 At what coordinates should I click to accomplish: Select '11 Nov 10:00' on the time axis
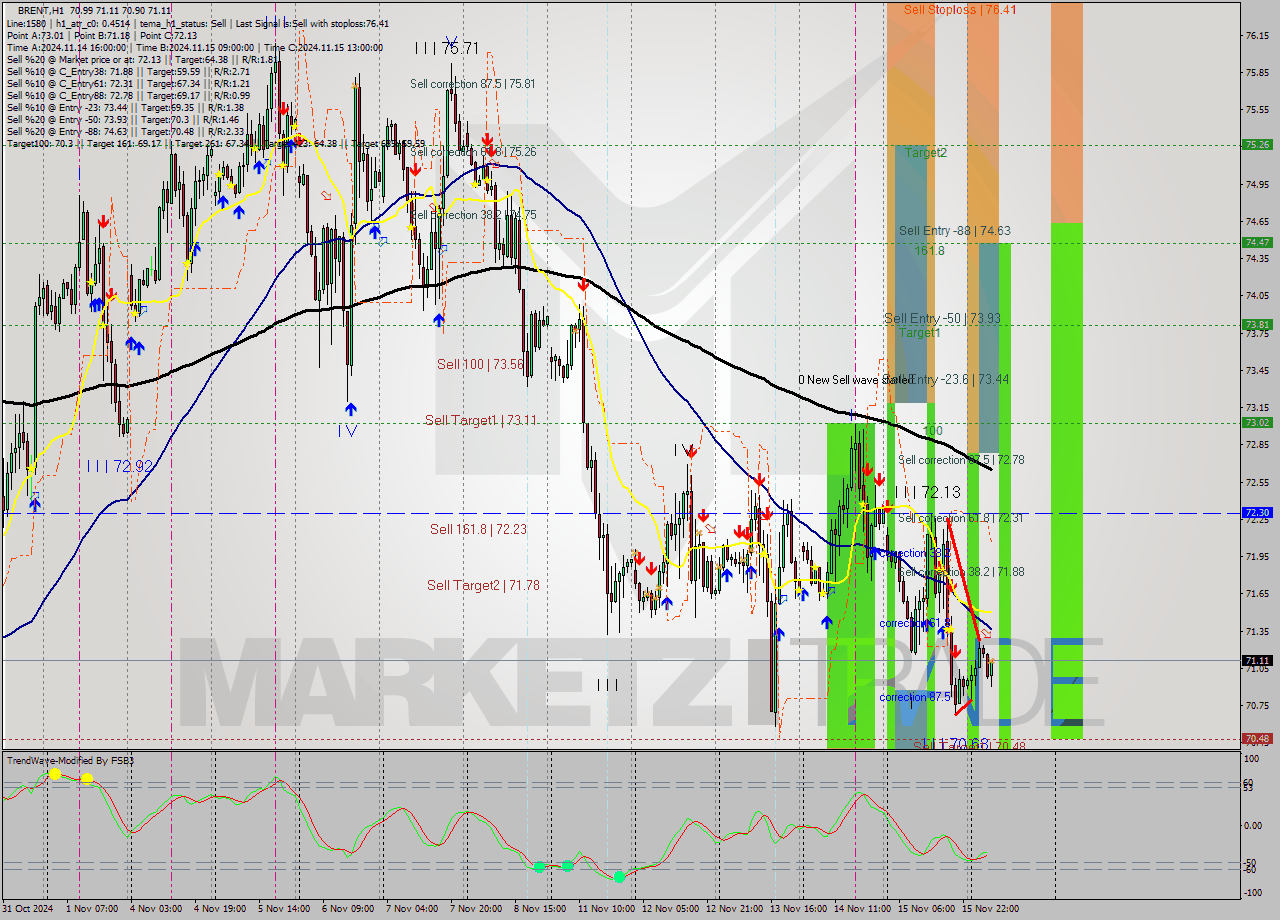click(x=606, y=909)
